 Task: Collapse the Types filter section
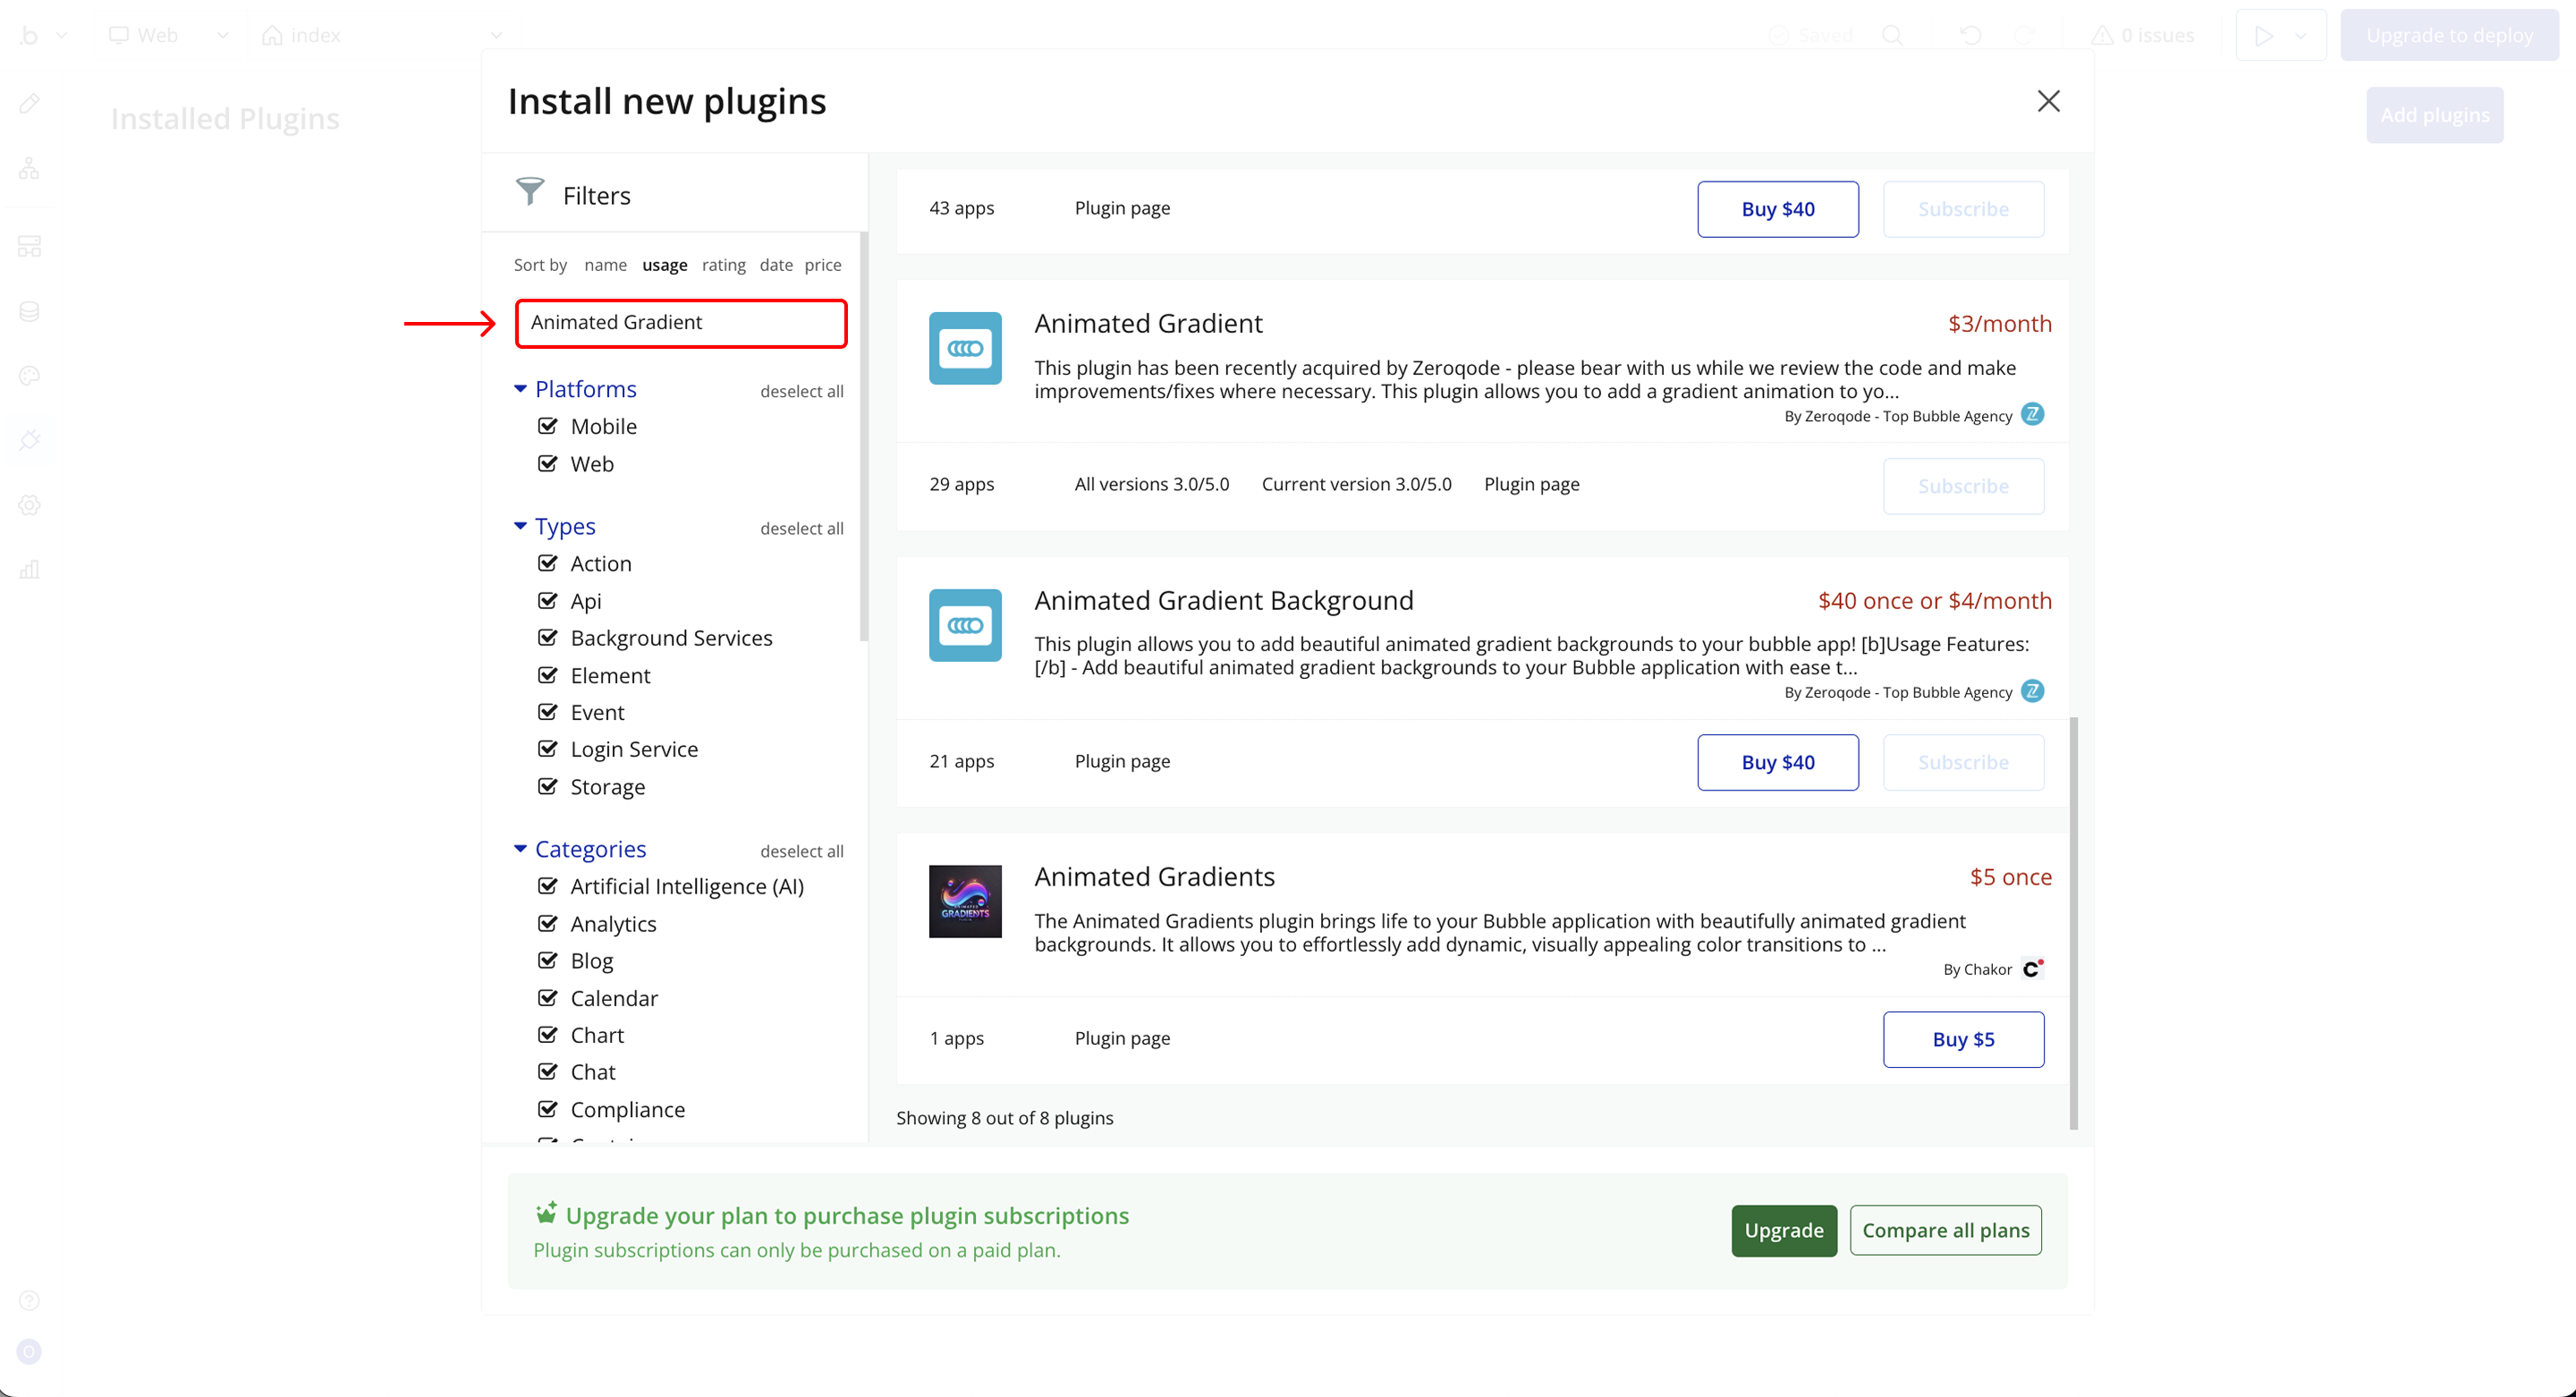520,526
